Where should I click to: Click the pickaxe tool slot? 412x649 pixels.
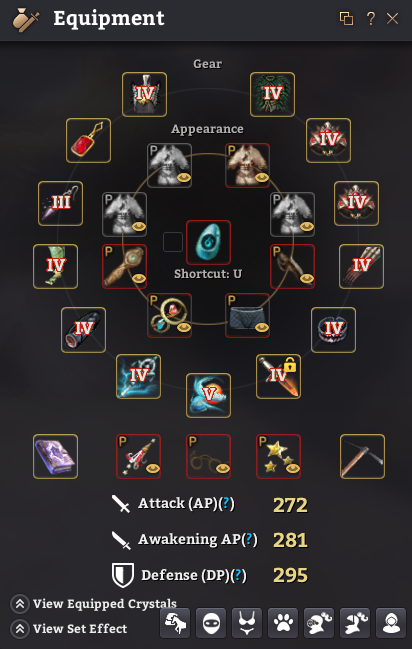tap(362, 456)
